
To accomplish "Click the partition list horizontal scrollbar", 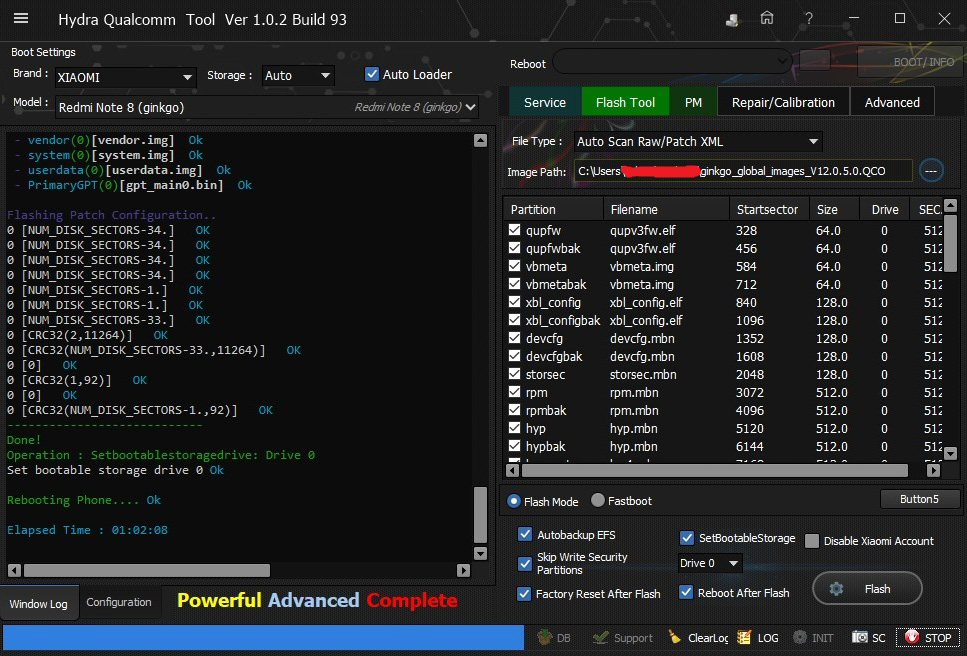I will pos(715,470).
